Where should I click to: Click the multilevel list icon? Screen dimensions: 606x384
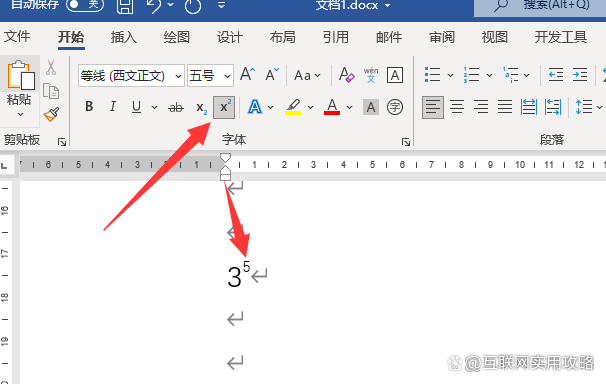pyautogui.click(x=511, y=75)
